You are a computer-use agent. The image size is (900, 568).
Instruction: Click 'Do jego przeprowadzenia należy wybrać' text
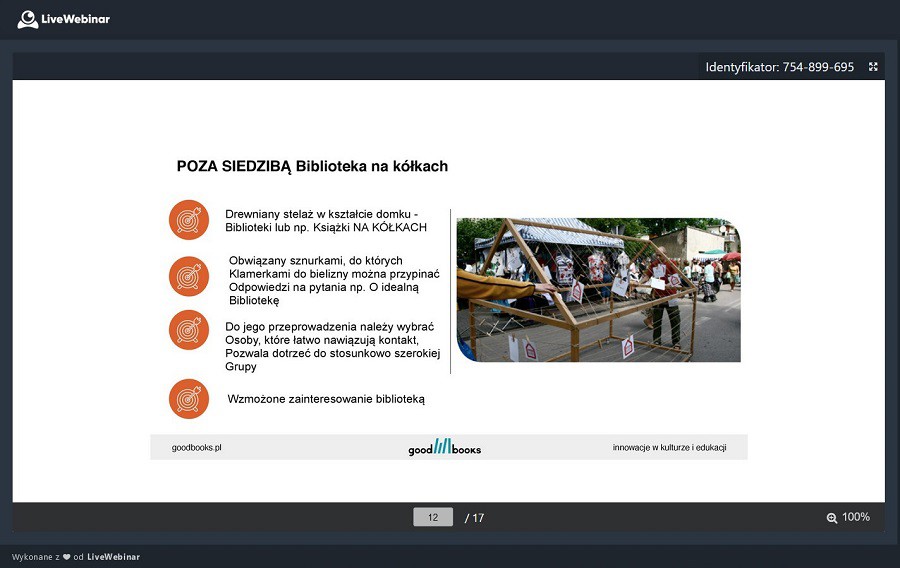pyautogui.click(x=329, y=326)
